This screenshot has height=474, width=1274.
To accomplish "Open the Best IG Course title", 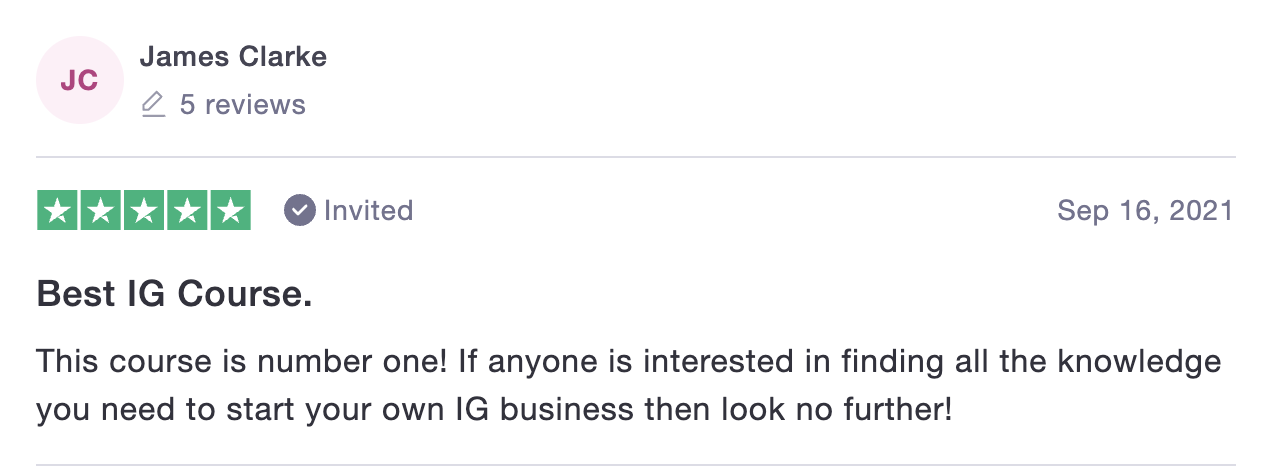I will 175,295.
